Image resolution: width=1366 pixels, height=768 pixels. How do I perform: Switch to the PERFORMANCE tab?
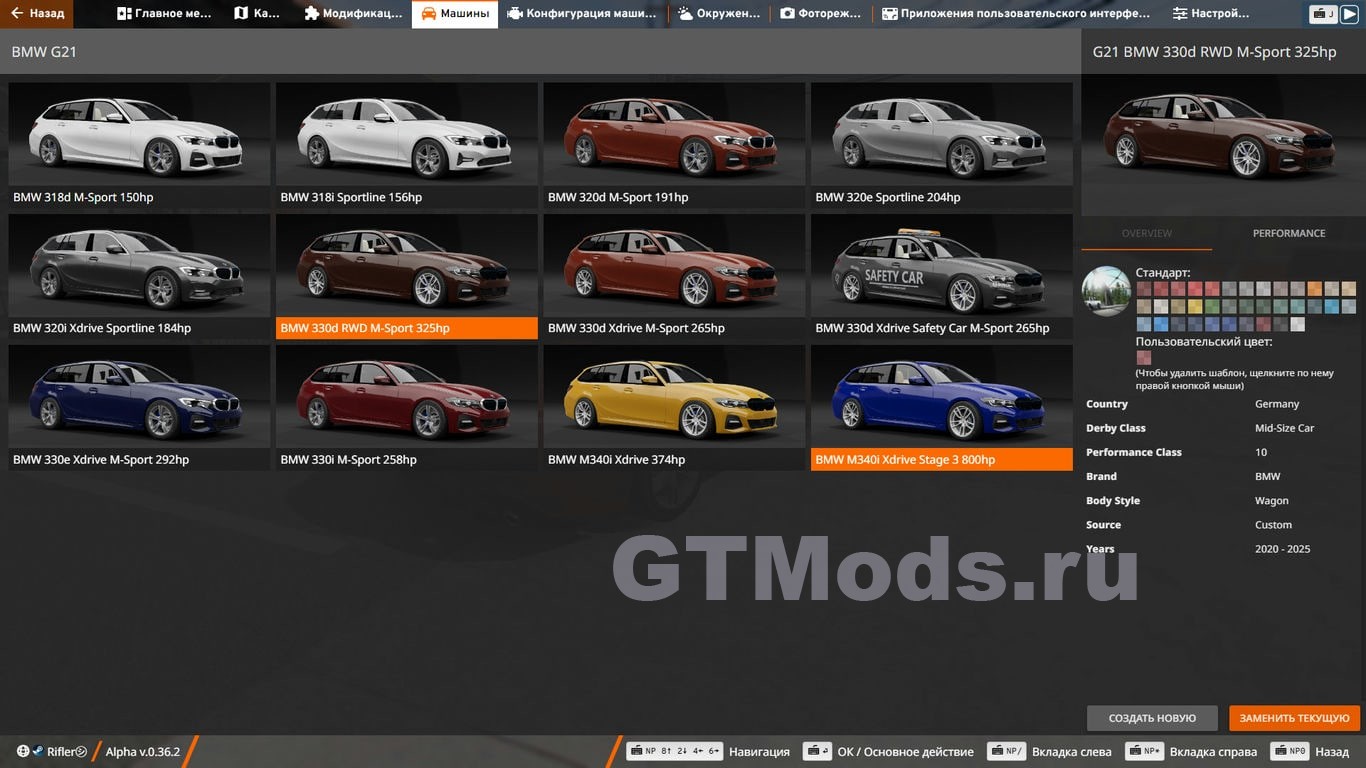[1289, 233]
